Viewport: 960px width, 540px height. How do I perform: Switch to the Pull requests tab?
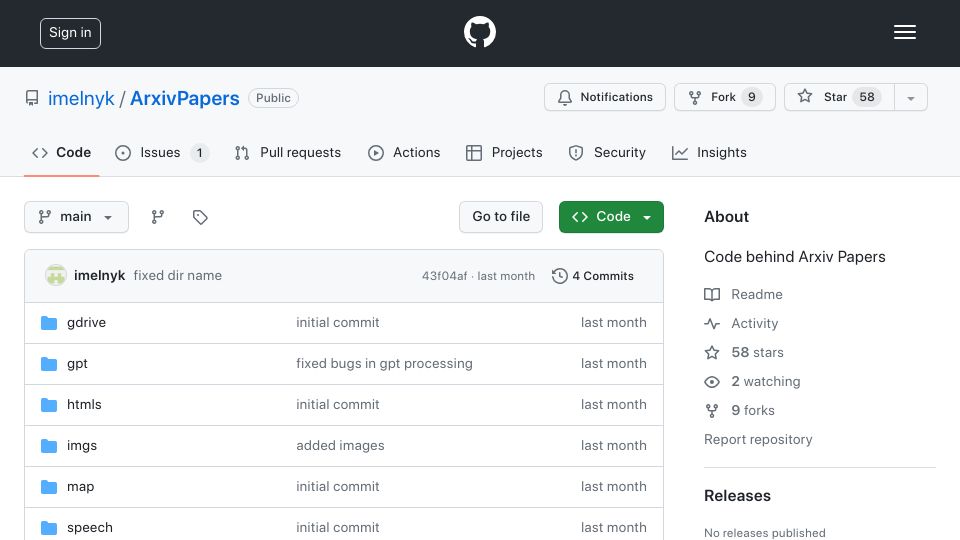[x=287, y=152]
